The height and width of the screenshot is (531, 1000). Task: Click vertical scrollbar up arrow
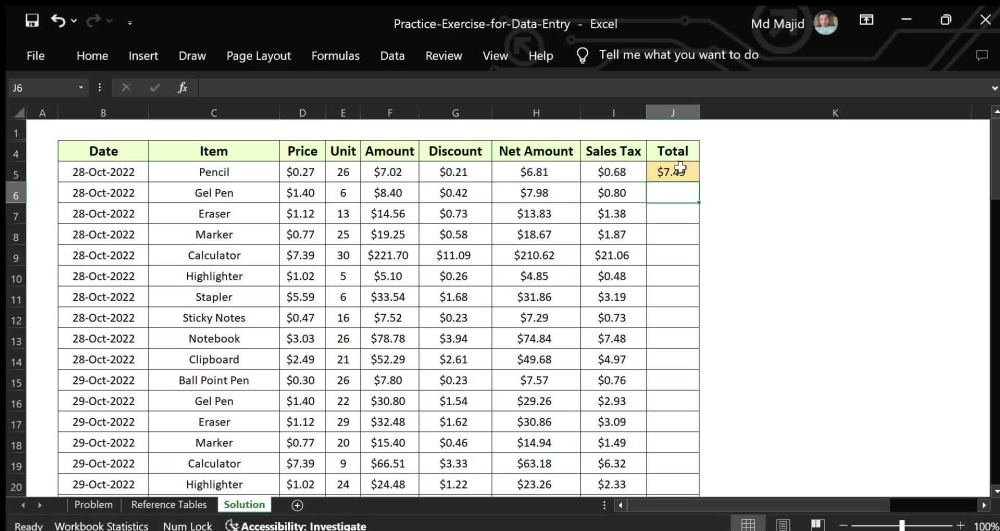click(x=996, y=112)
